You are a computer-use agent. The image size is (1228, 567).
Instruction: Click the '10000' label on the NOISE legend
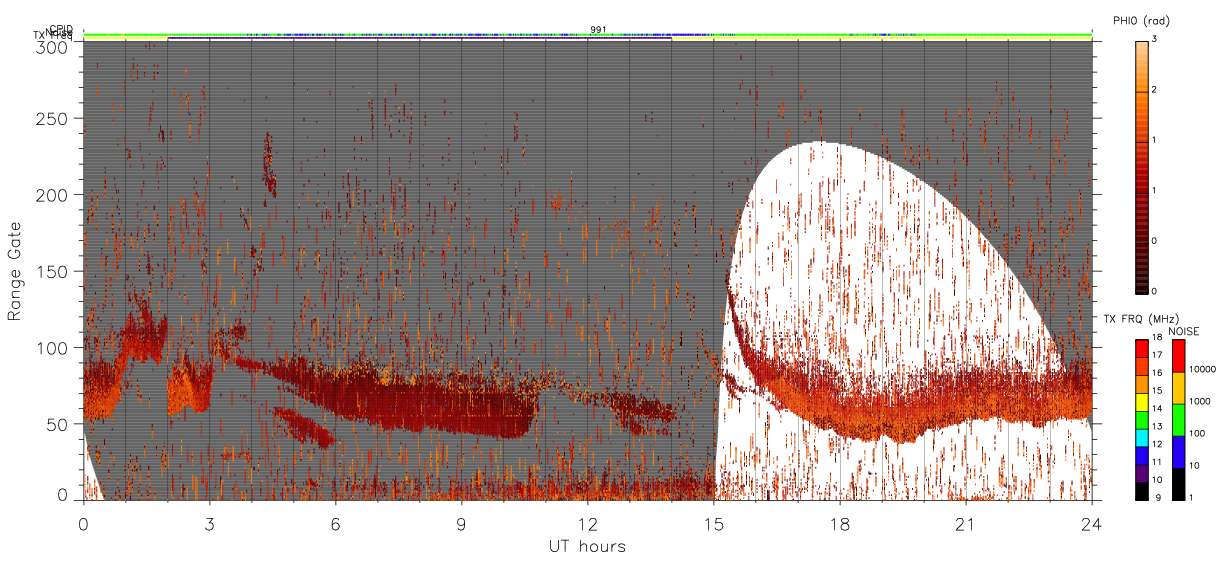pos(1203,371)
